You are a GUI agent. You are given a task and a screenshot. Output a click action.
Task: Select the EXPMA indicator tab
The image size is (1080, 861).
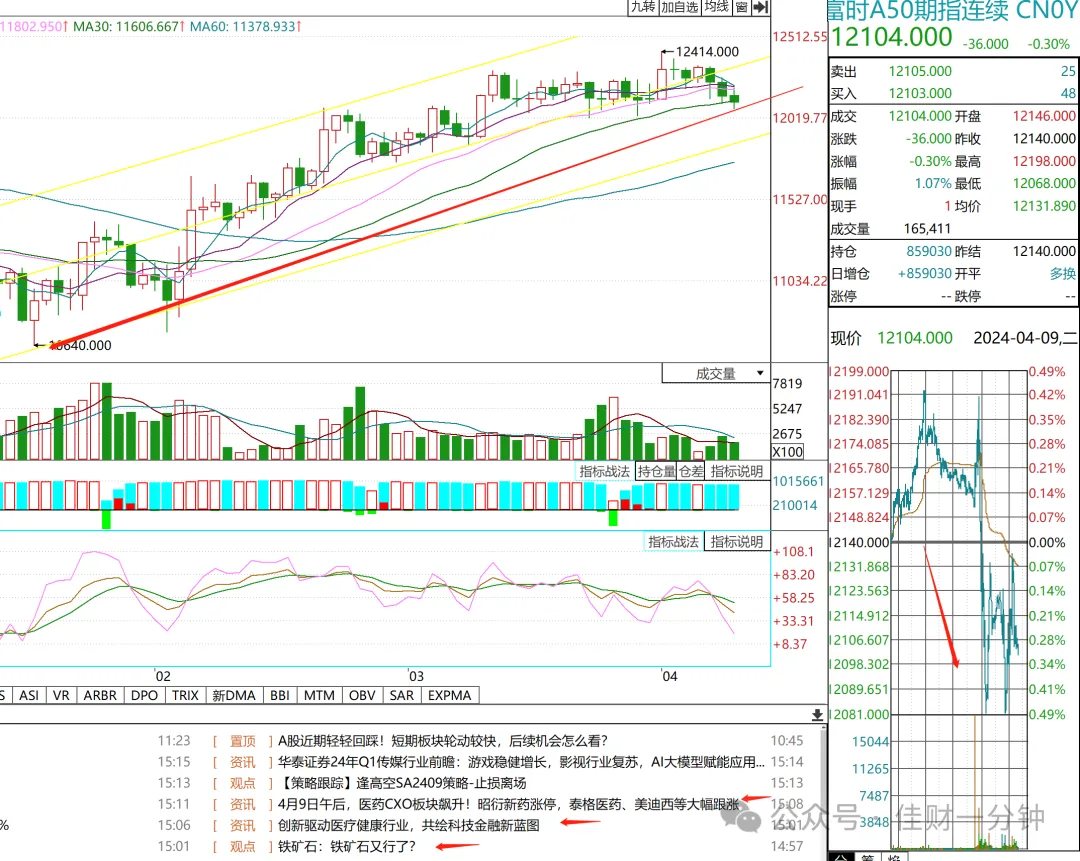tap(450, 696)
